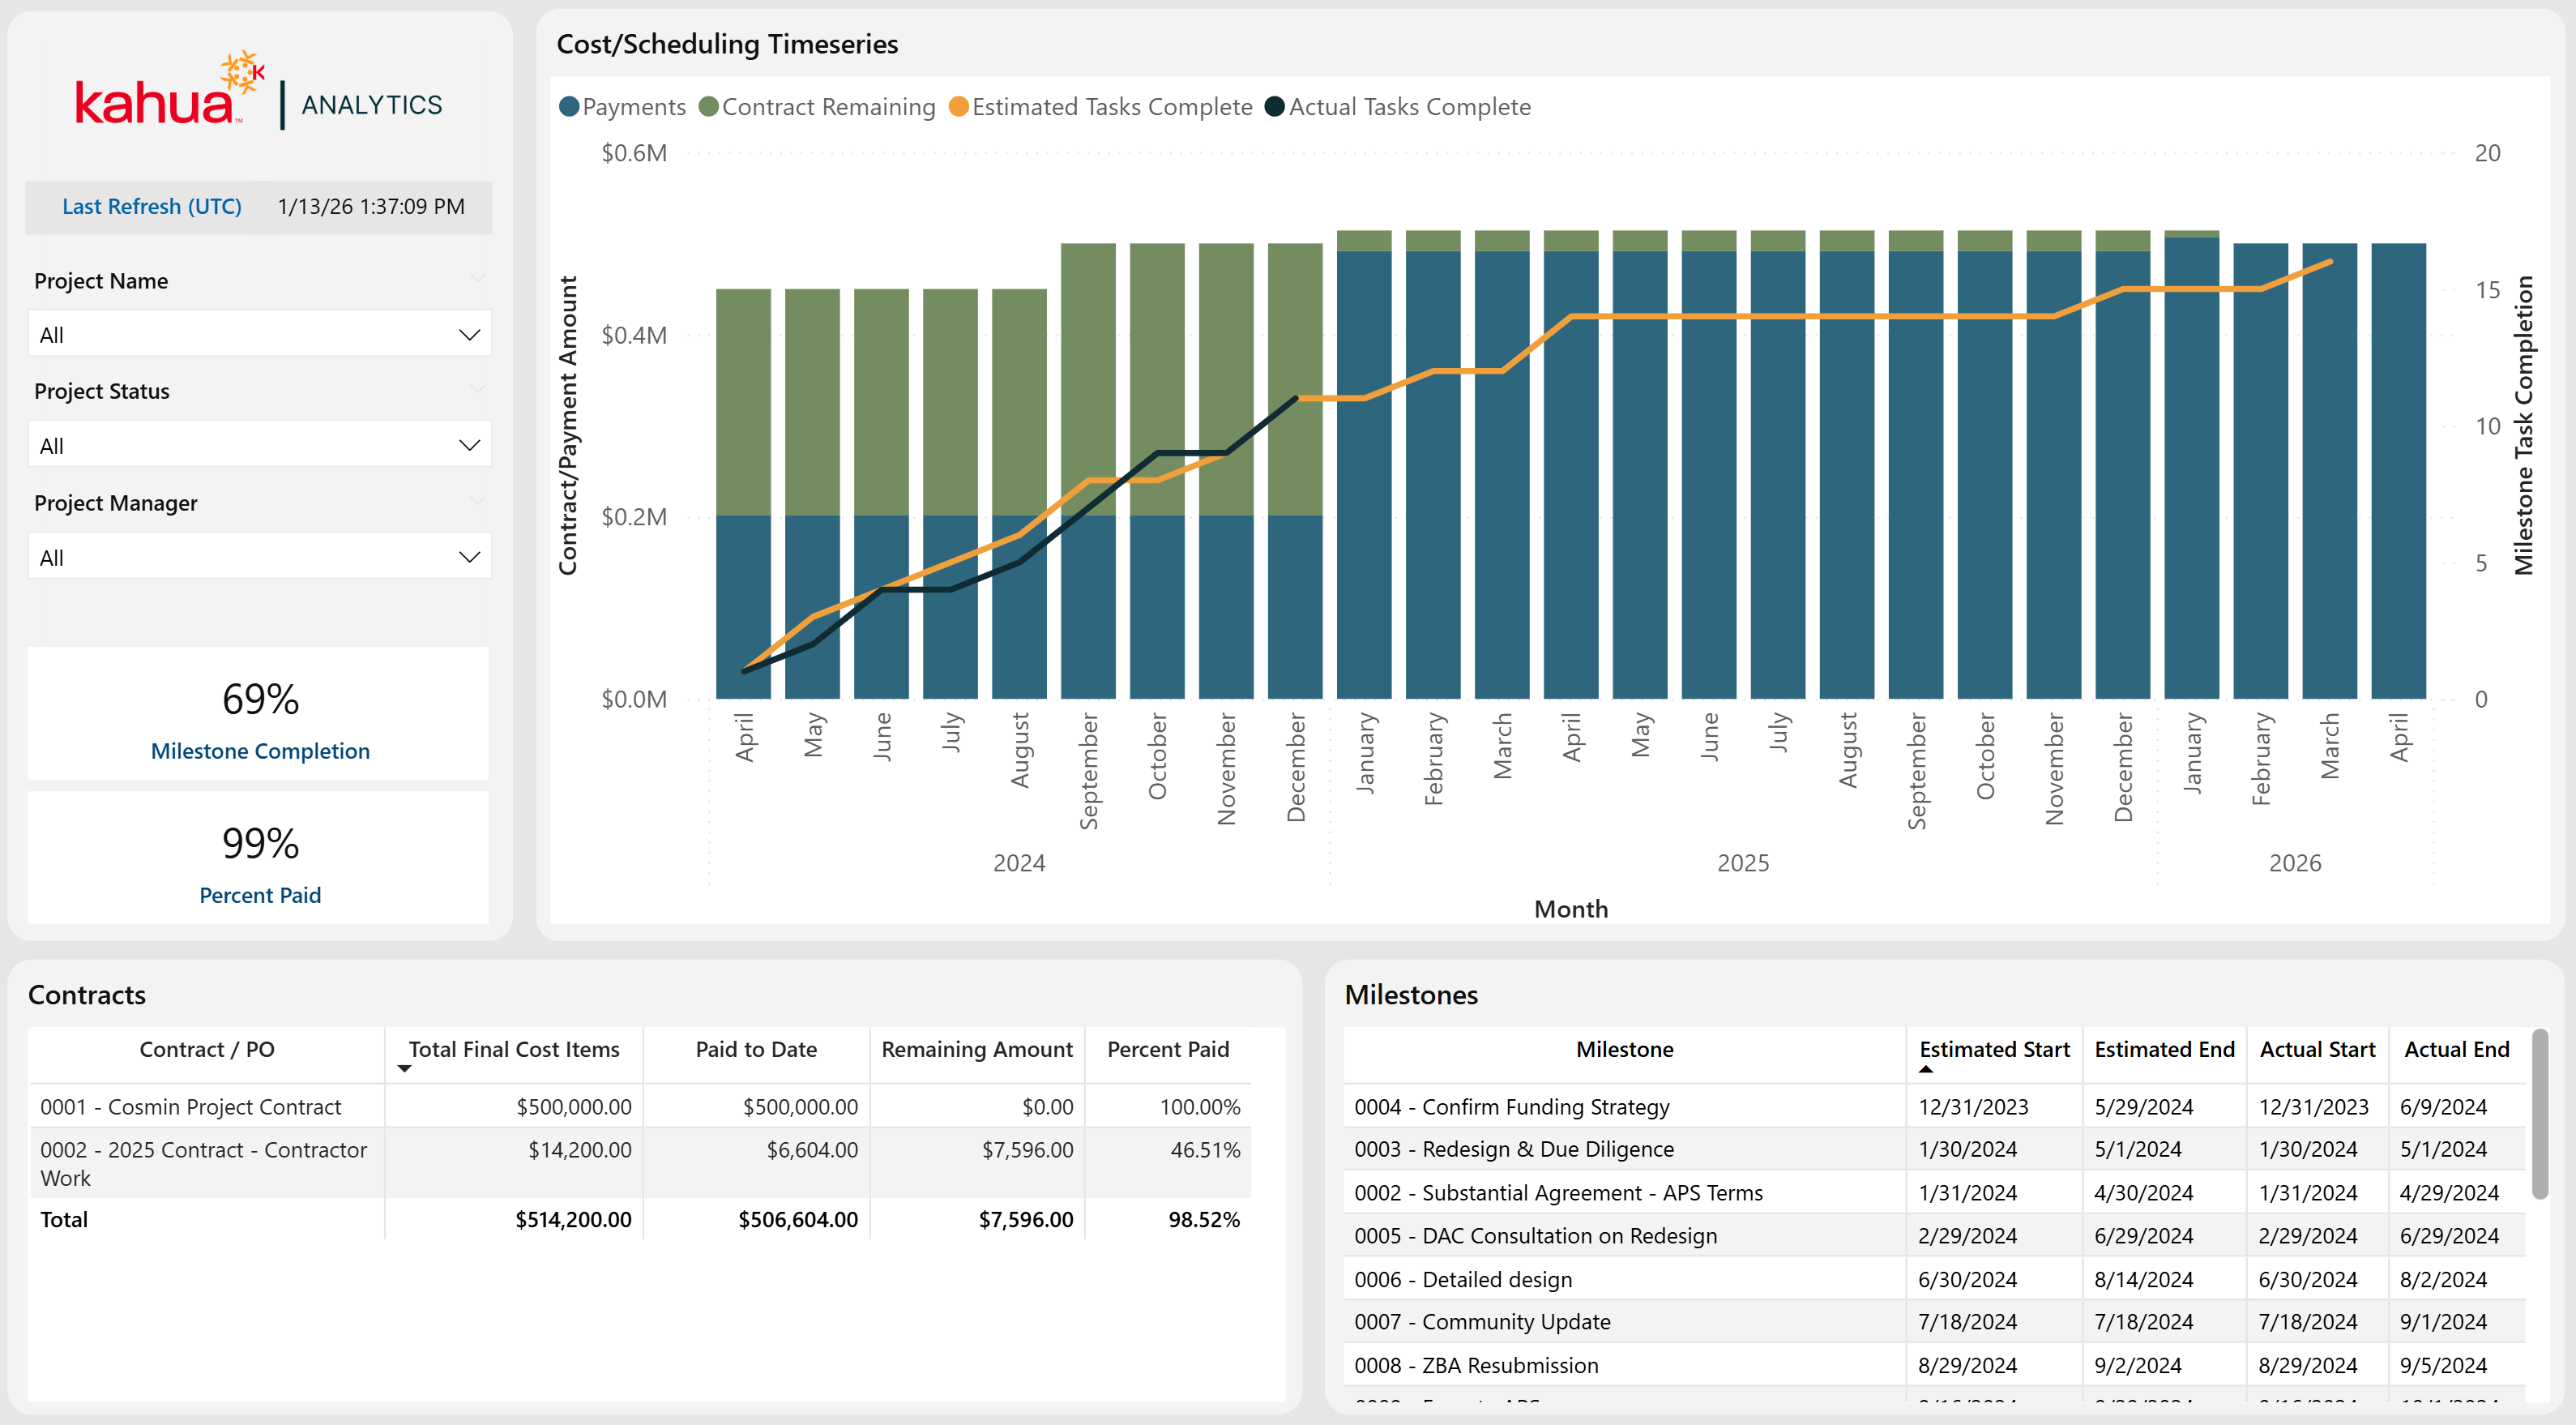The image size is (2576, 1425).
Task: Click Contract Remaining legend circle
Action: click(x=709, y=107)
